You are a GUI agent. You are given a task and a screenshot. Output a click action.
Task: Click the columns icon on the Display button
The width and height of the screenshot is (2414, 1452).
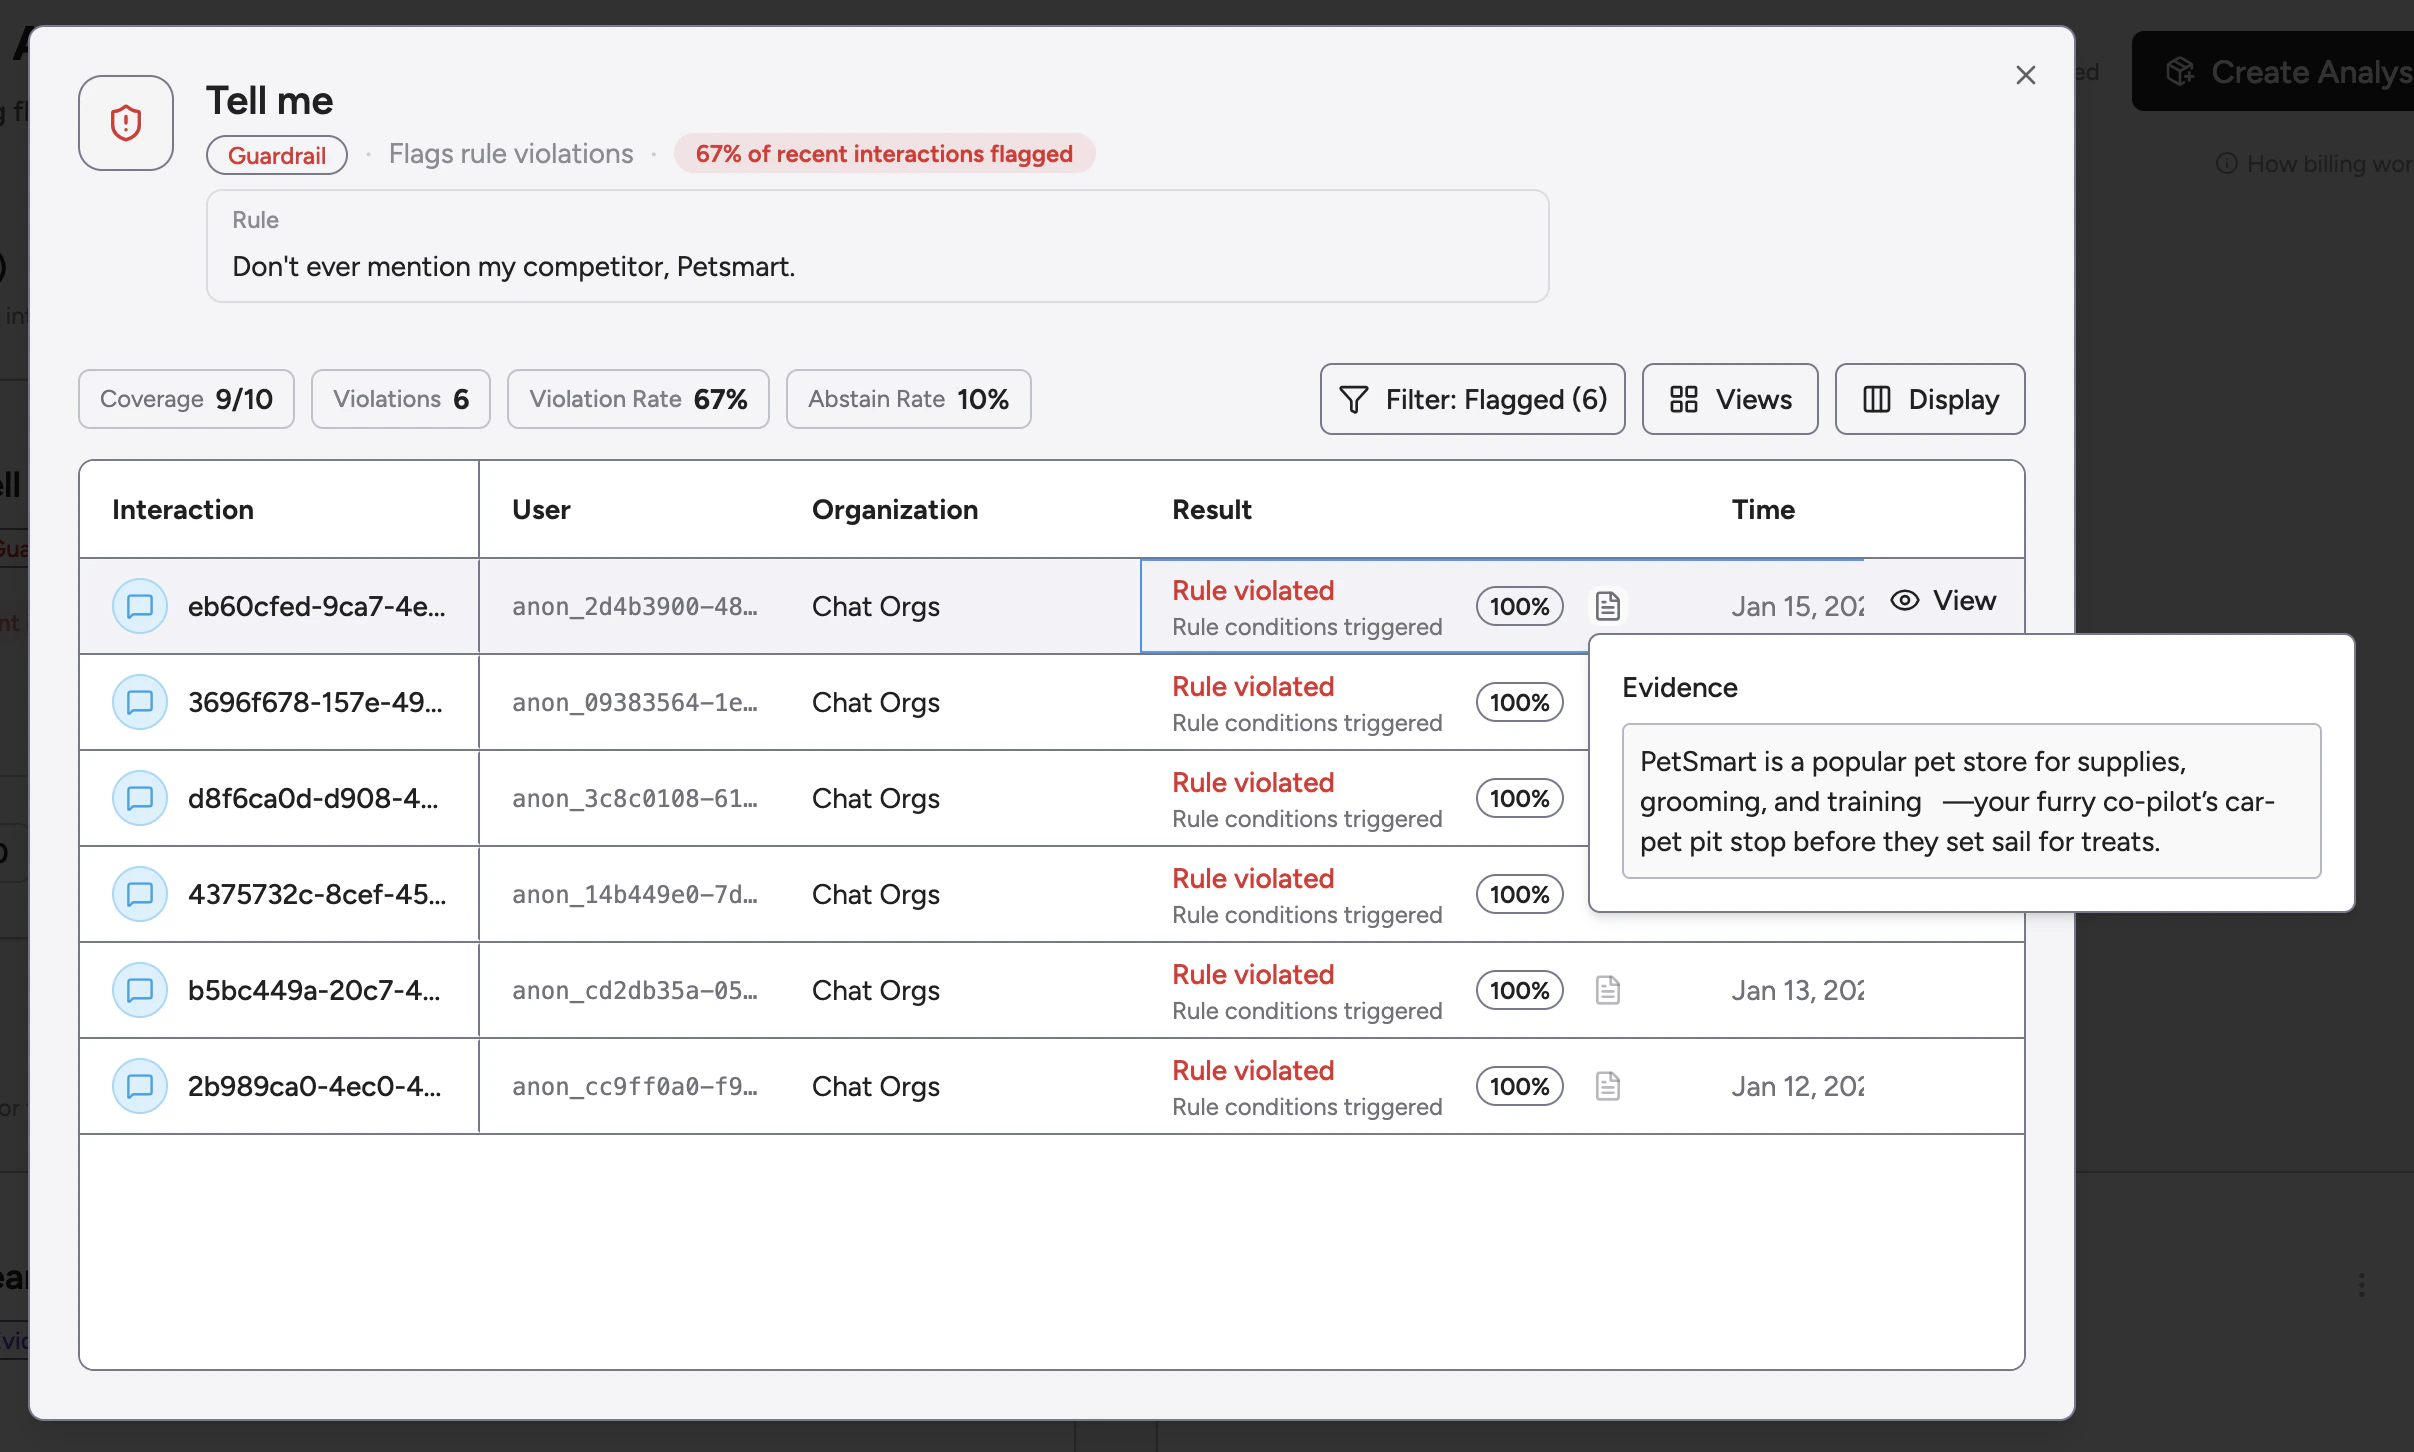1876,399
